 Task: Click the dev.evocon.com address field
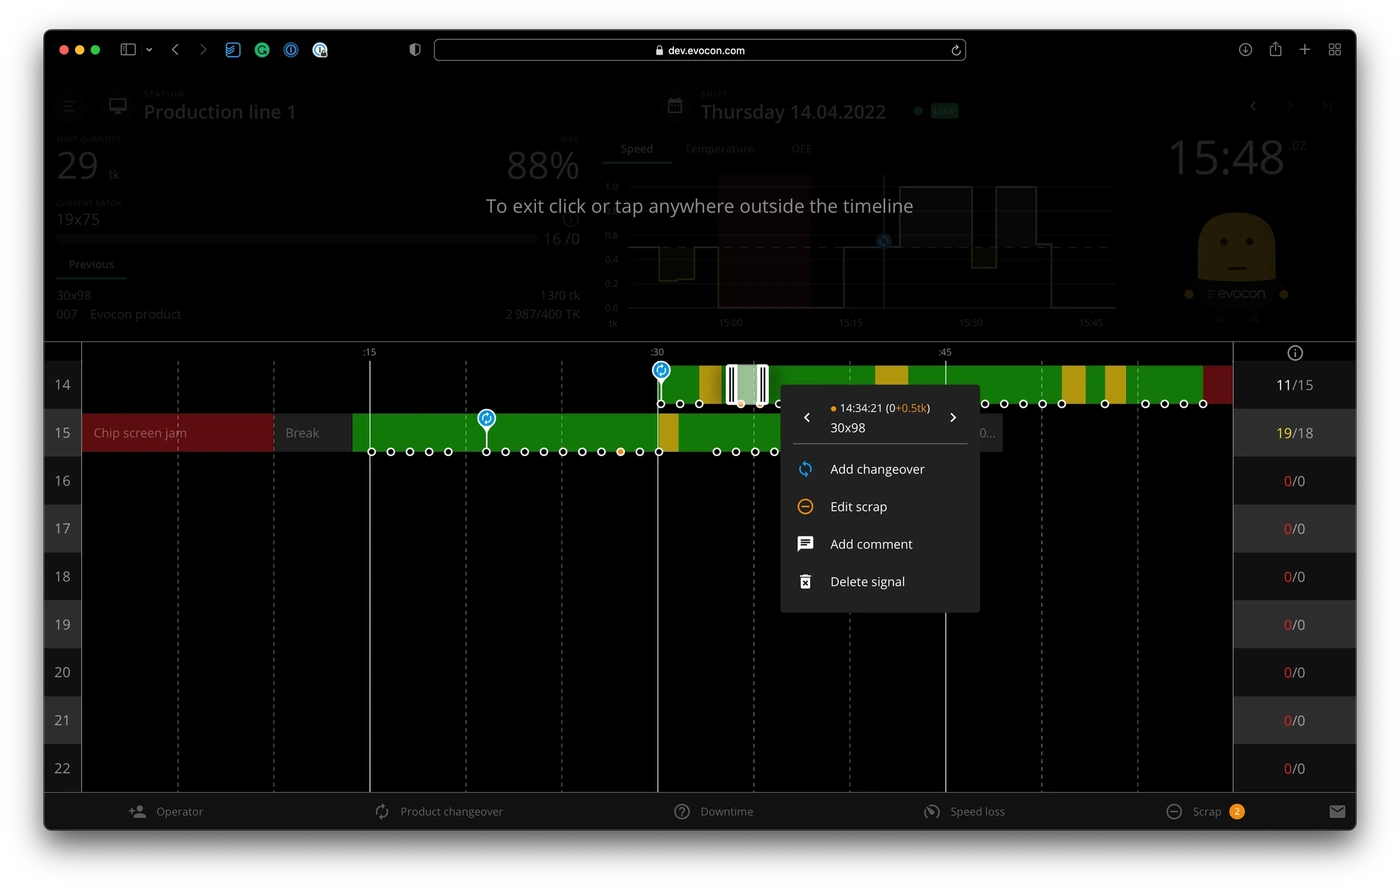pyautogui.click(x=700, y=50)
